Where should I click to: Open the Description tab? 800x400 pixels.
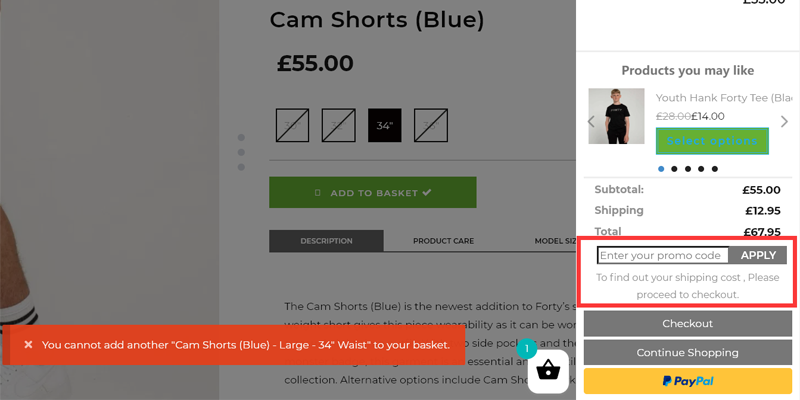[x=327, y=241]
